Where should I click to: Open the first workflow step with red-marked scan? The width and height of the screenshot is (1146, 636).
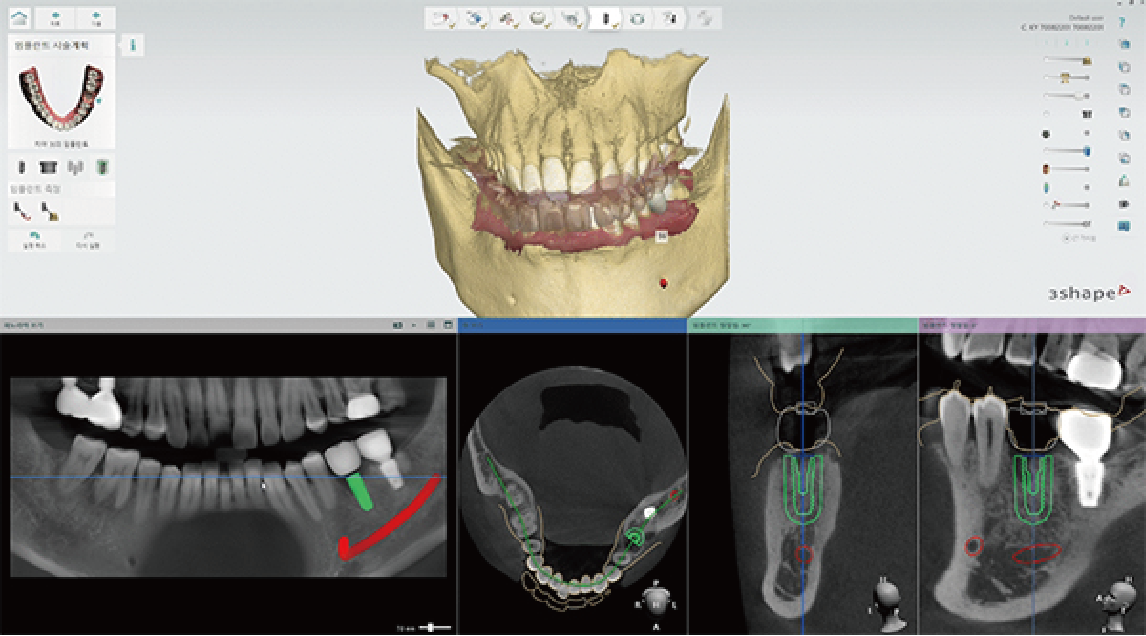tap(441, 19)
